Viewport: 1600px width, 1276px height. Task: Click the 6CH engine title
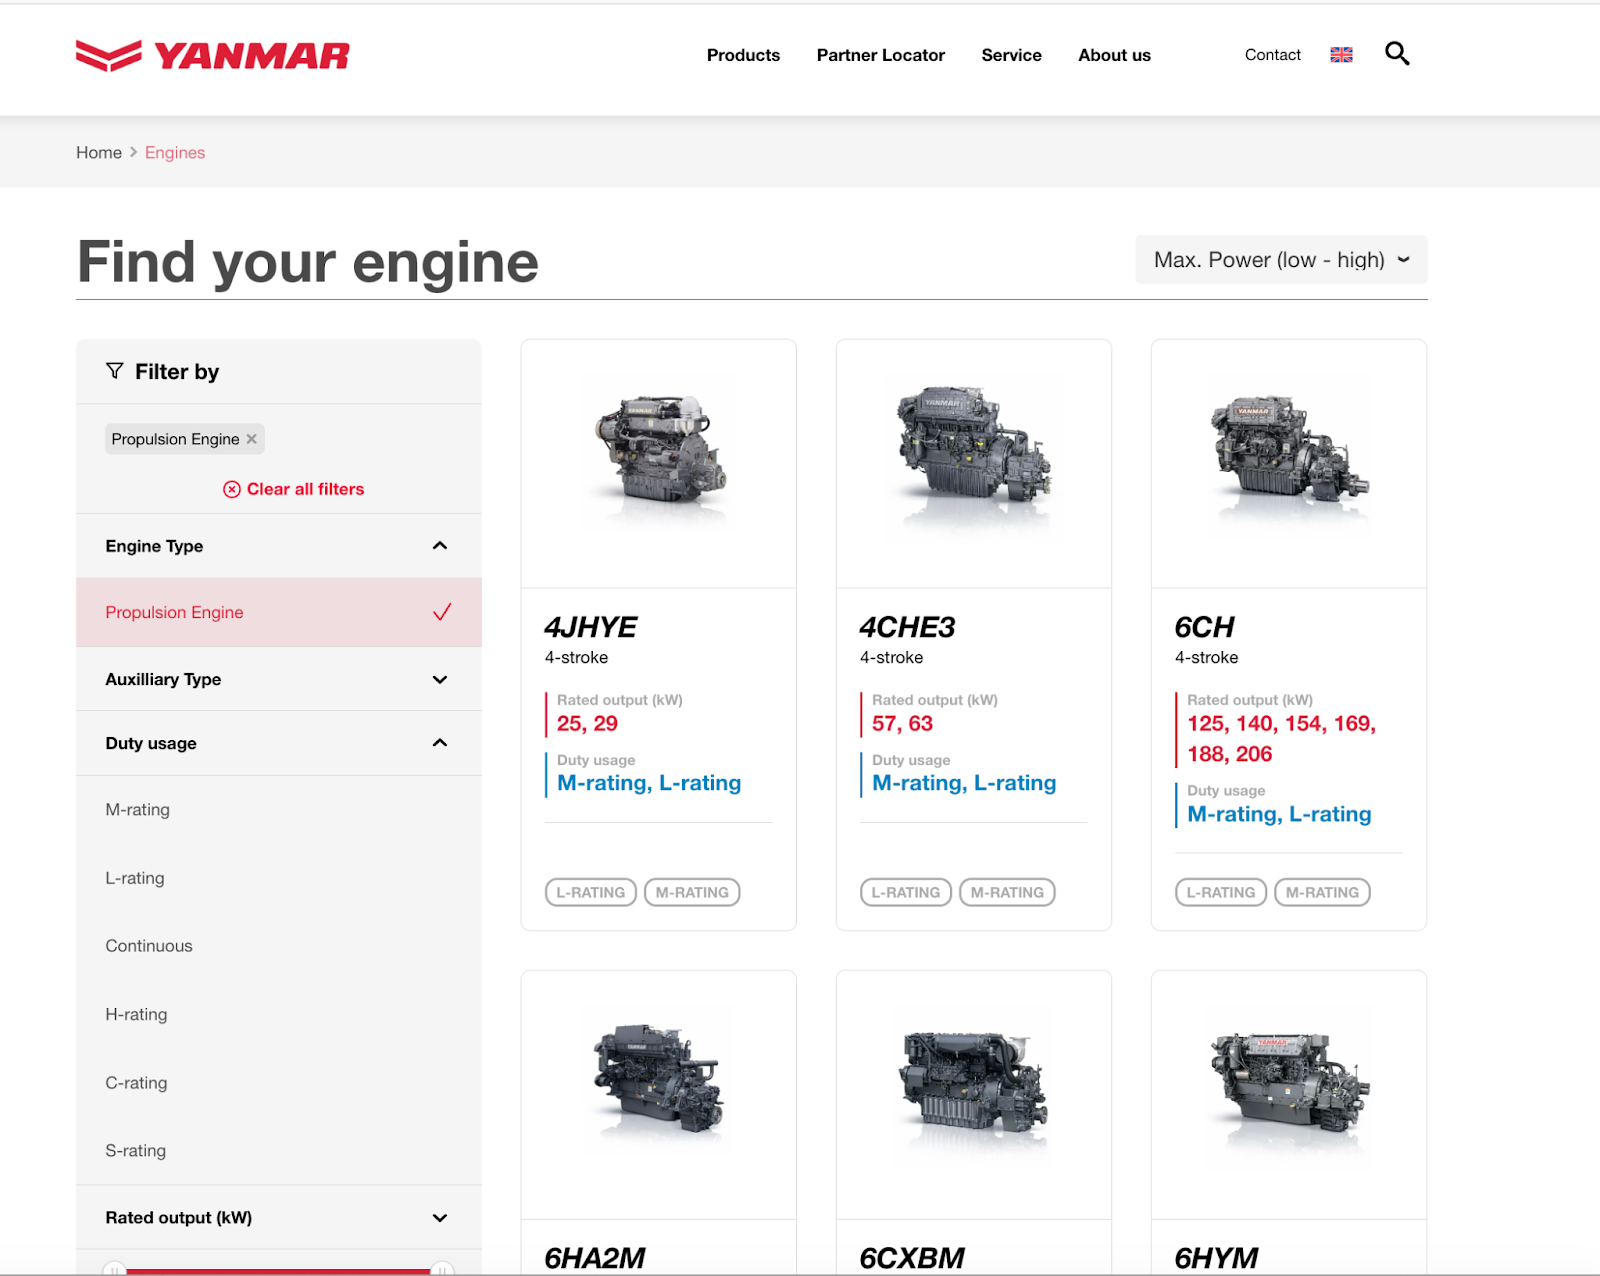tap(1204, 627)
